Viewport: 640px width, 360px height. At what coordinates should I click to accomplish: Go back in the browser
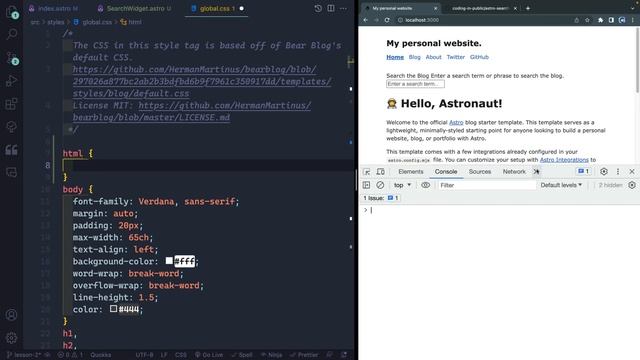366,20
